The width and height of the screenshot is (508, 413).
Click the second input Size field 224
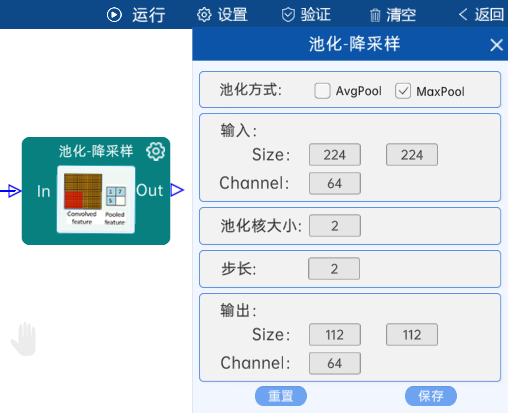412,155
